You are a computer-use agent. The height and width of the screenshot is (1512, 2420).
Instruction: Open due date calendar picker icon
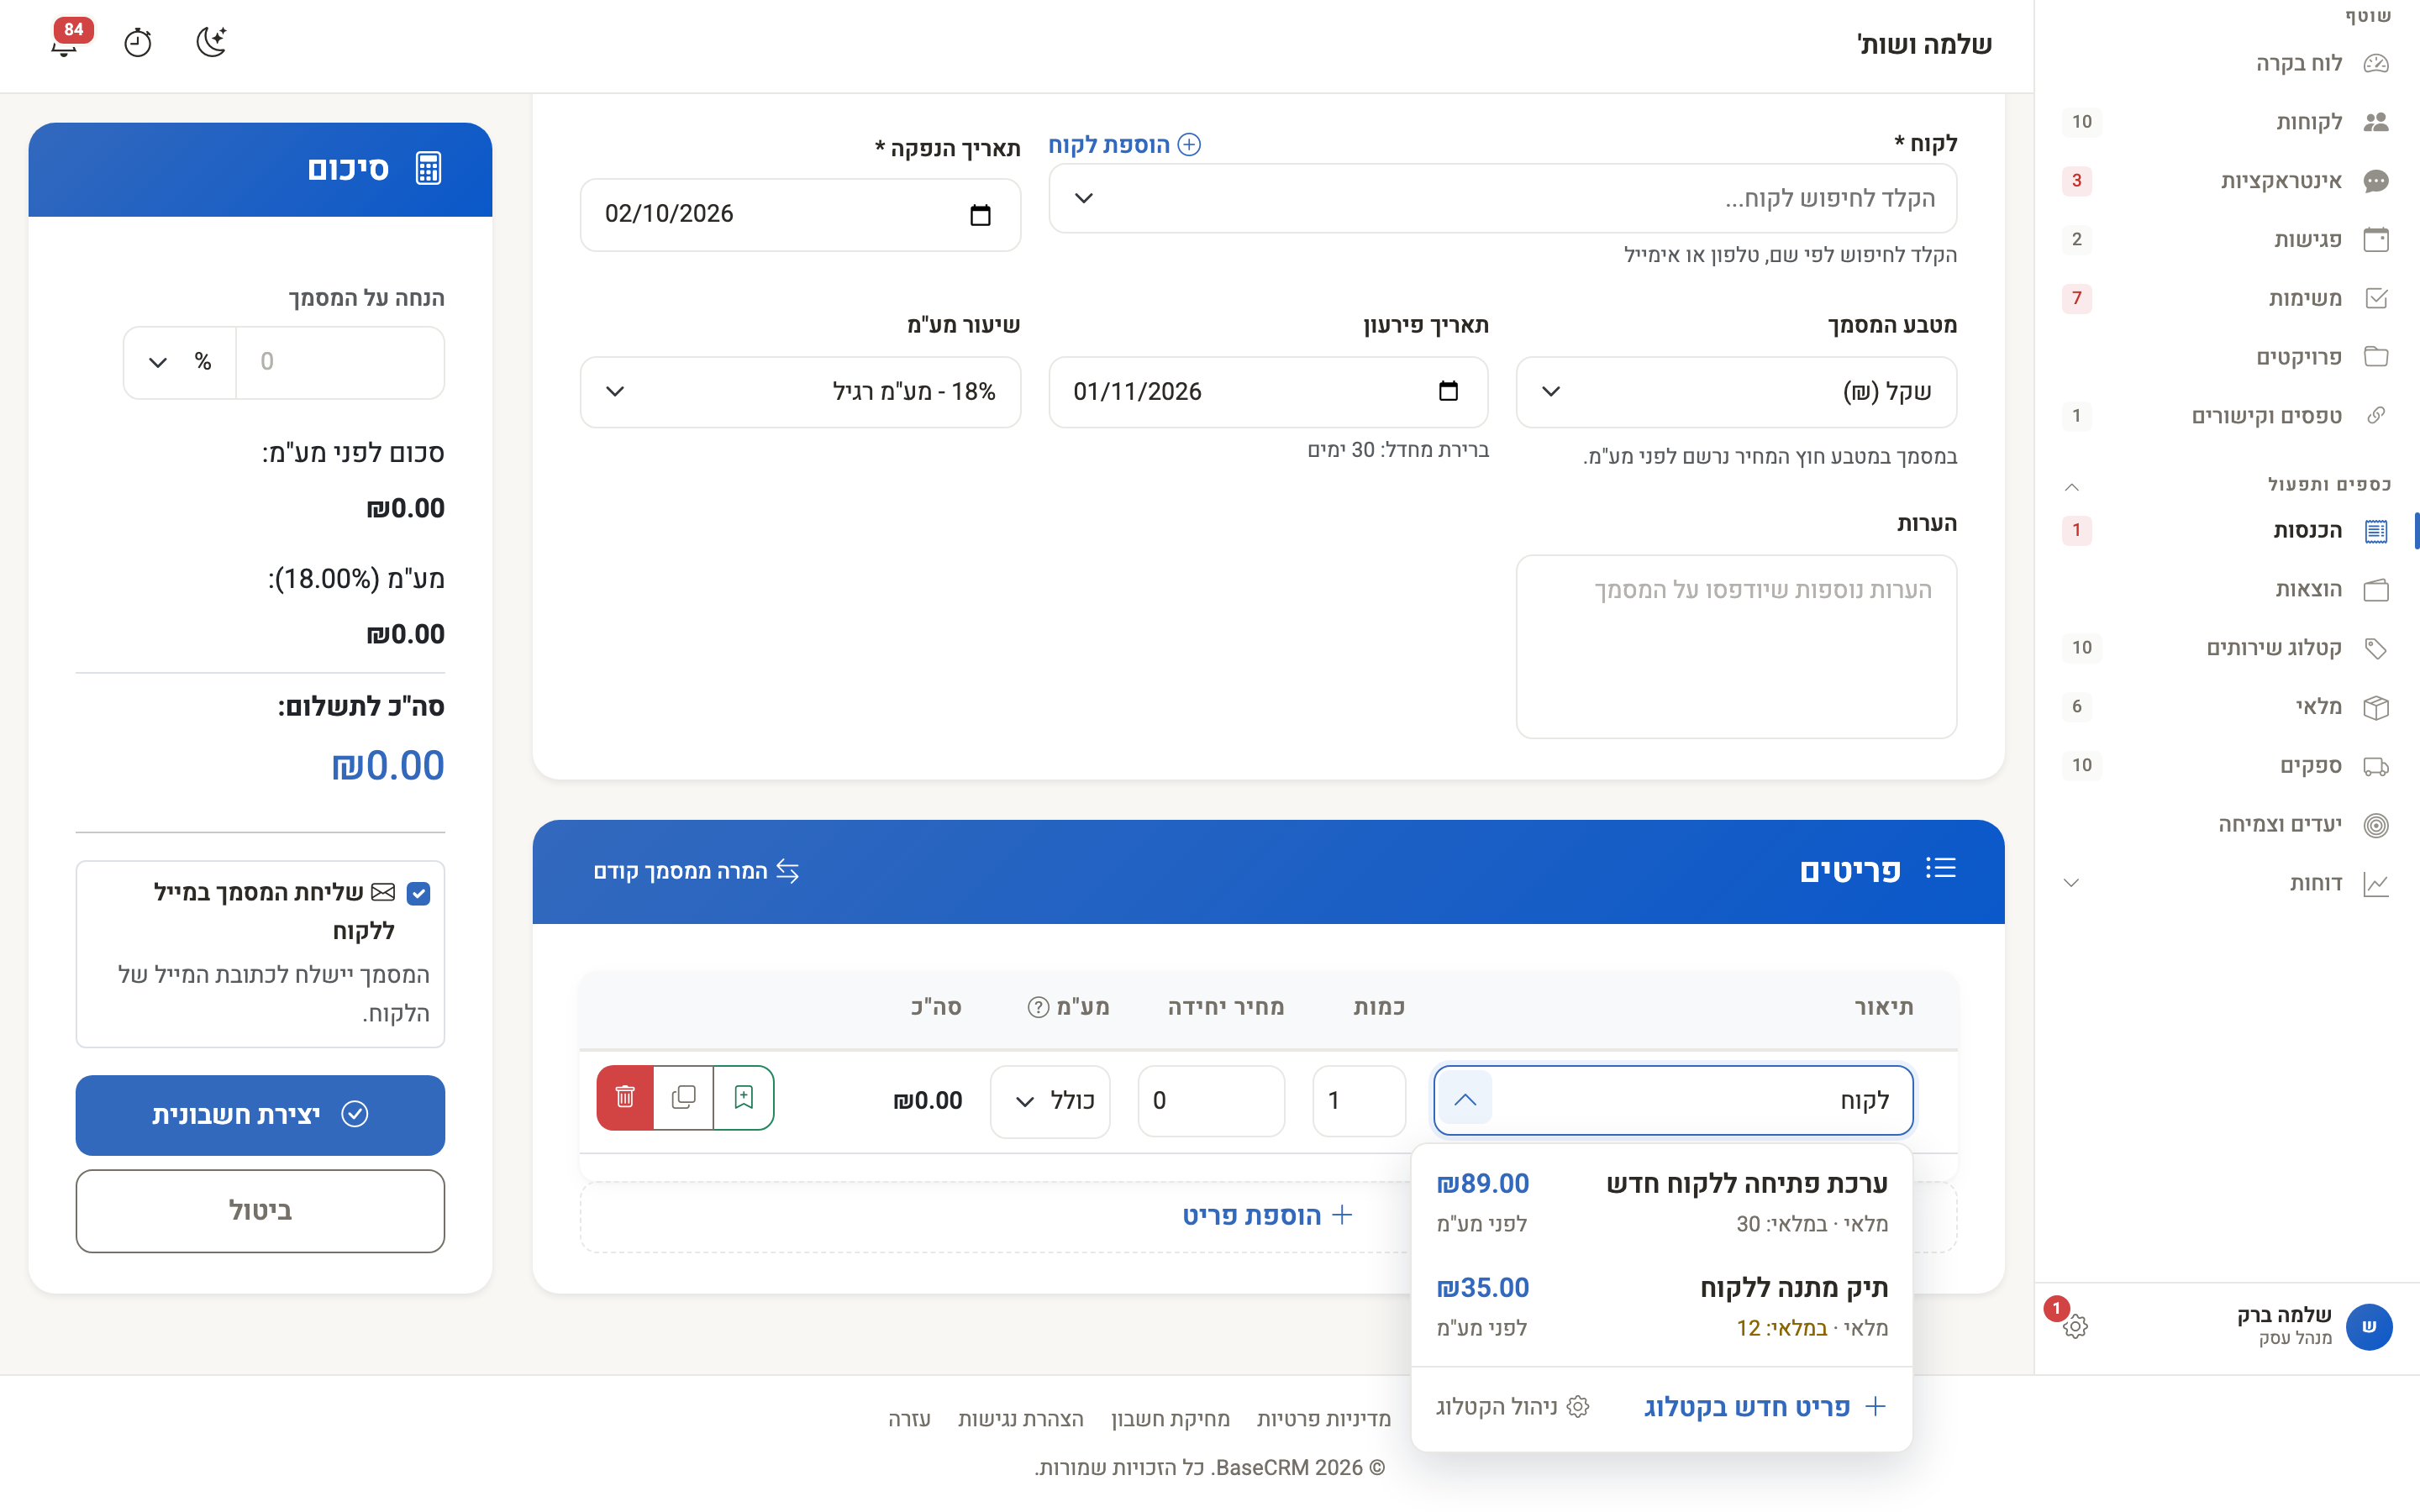click(x=1448, y=391)
